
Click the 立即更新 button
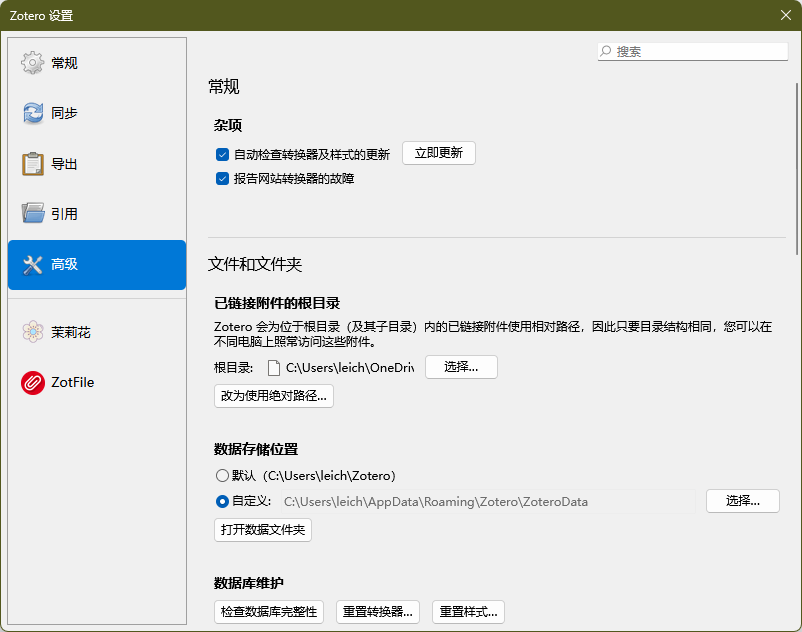(x=439, y=153)
